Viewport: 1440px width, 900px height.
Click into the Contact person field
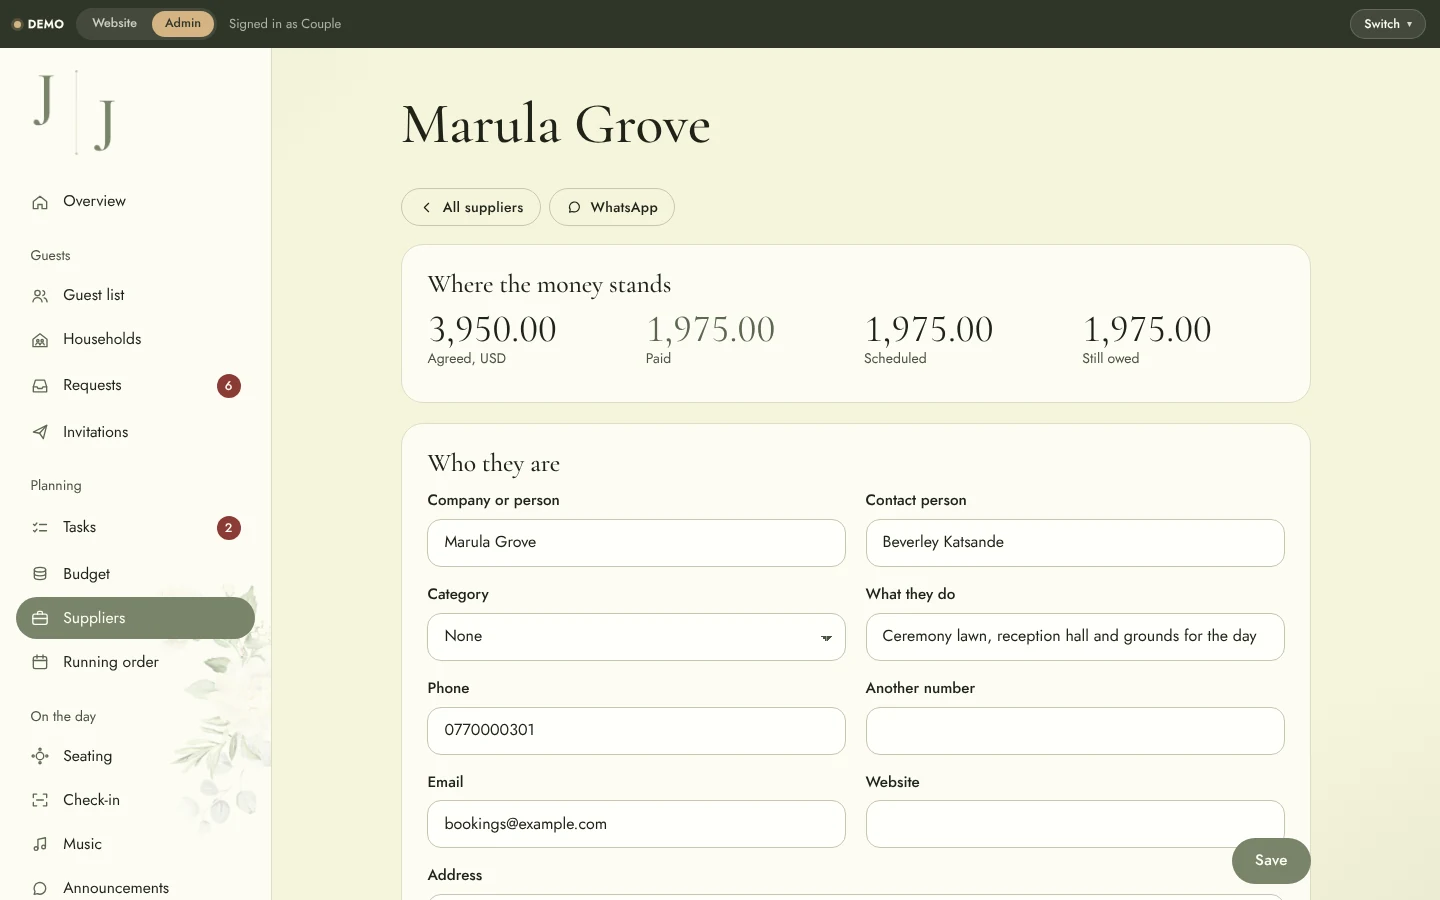coord(1075,543)
